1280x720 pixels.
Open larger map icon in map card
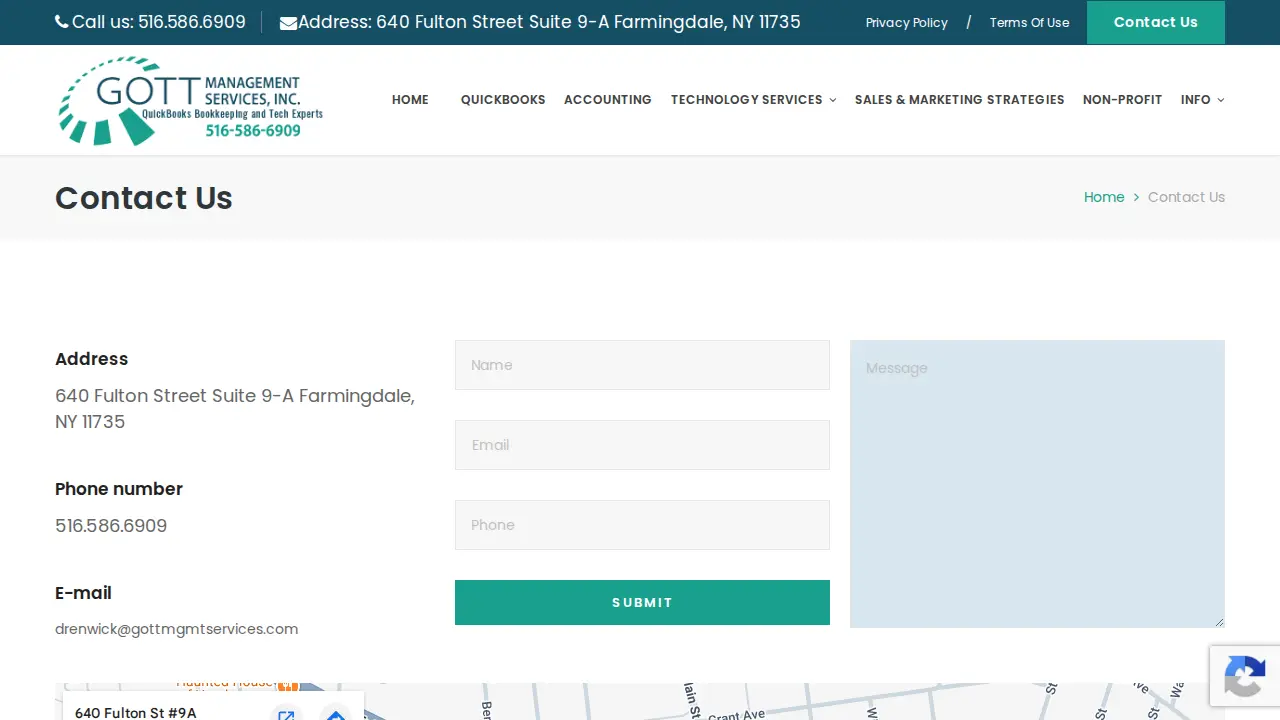tap(286, 715)
